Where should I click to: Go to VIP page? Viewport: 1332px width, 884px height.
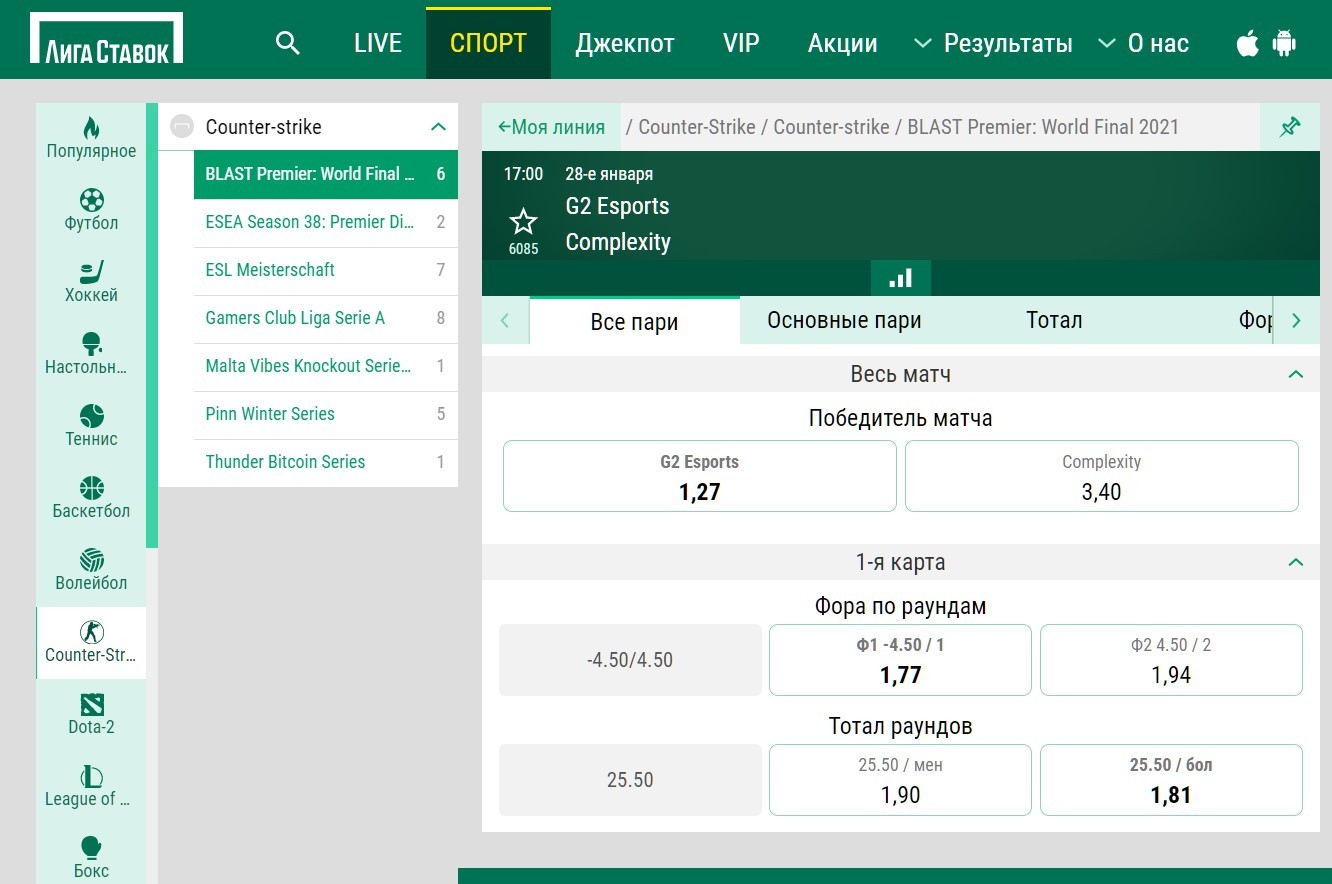click(x=741, y=43)
